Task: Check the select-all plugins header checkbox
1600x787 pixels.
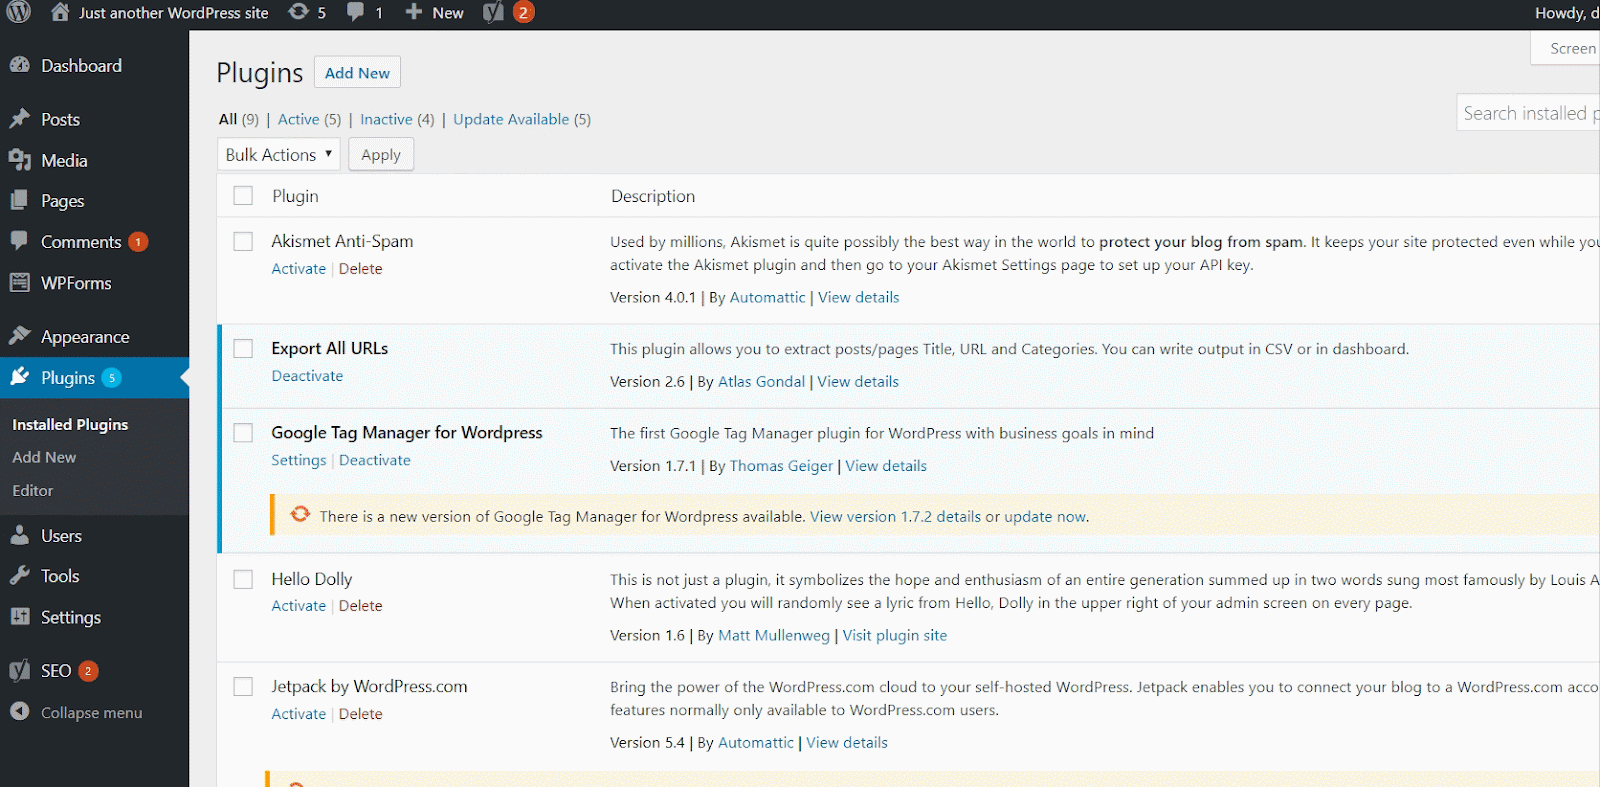Action: (243, 196)
